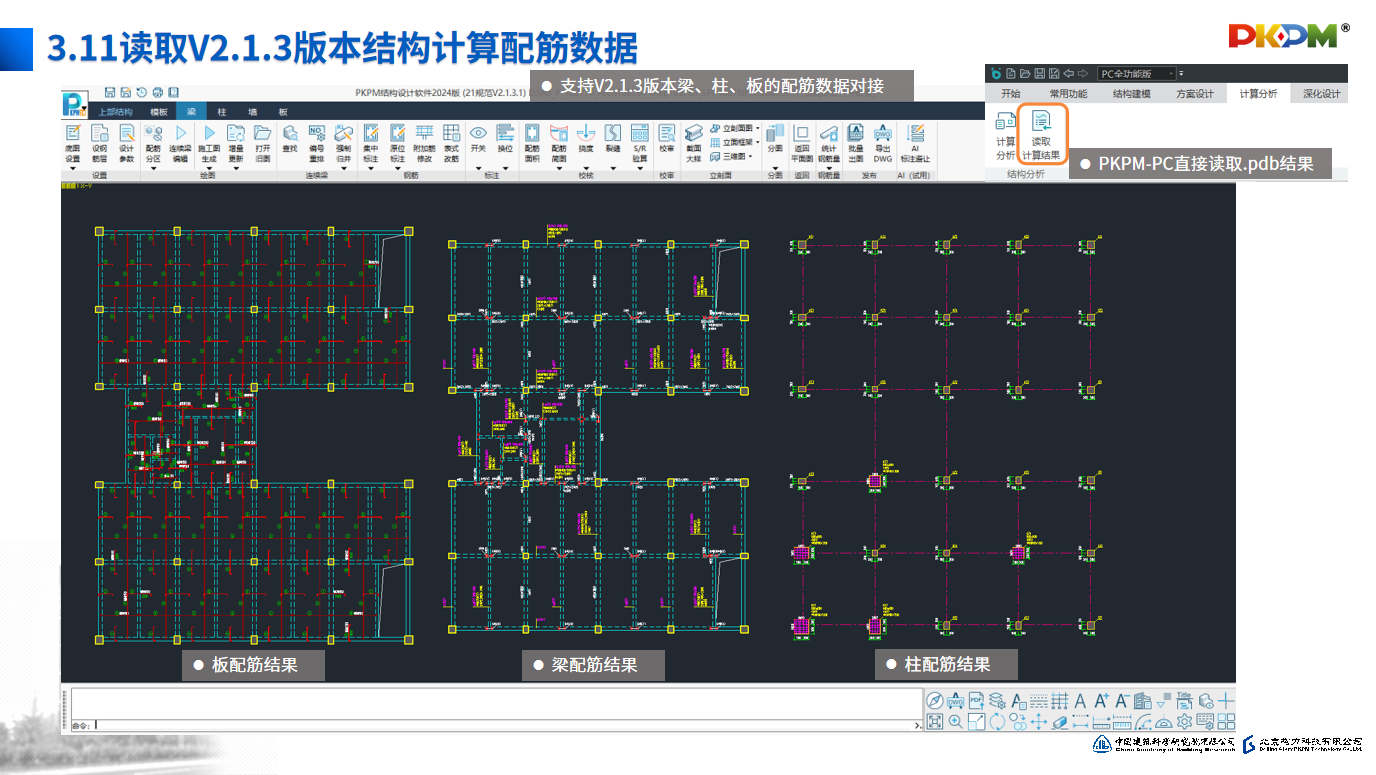The image size is (1376, 775).
Task: Click the 分图 split drawing tool
Action: point(775,138)
